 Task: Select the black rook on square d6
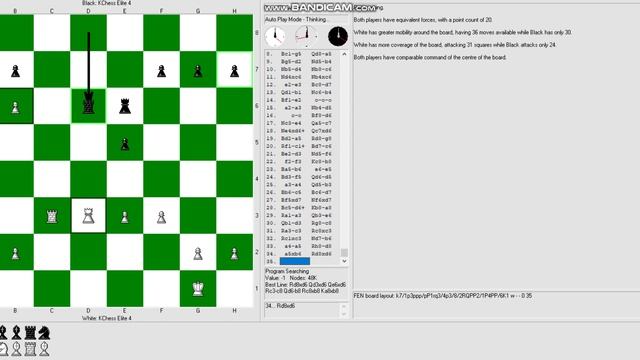click(x=88, y=107)
